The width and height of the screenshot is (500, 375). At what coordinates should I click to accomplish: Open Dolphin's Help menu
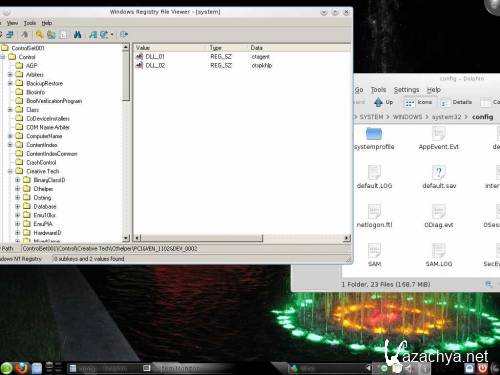pos(434,90)
